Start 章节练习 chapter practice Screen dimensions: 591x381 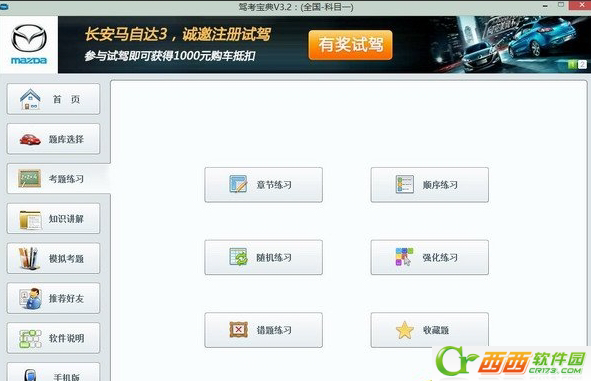coord(263,185)
